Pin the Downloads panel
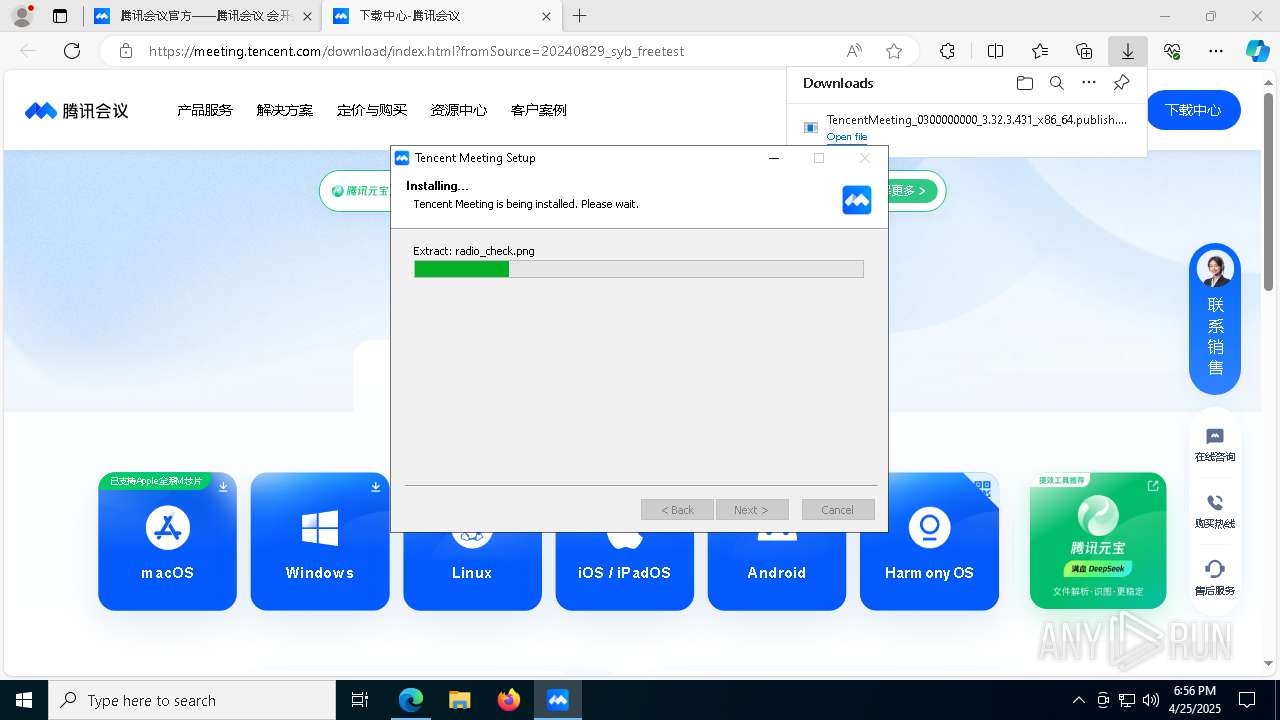 click(1122, 83)
